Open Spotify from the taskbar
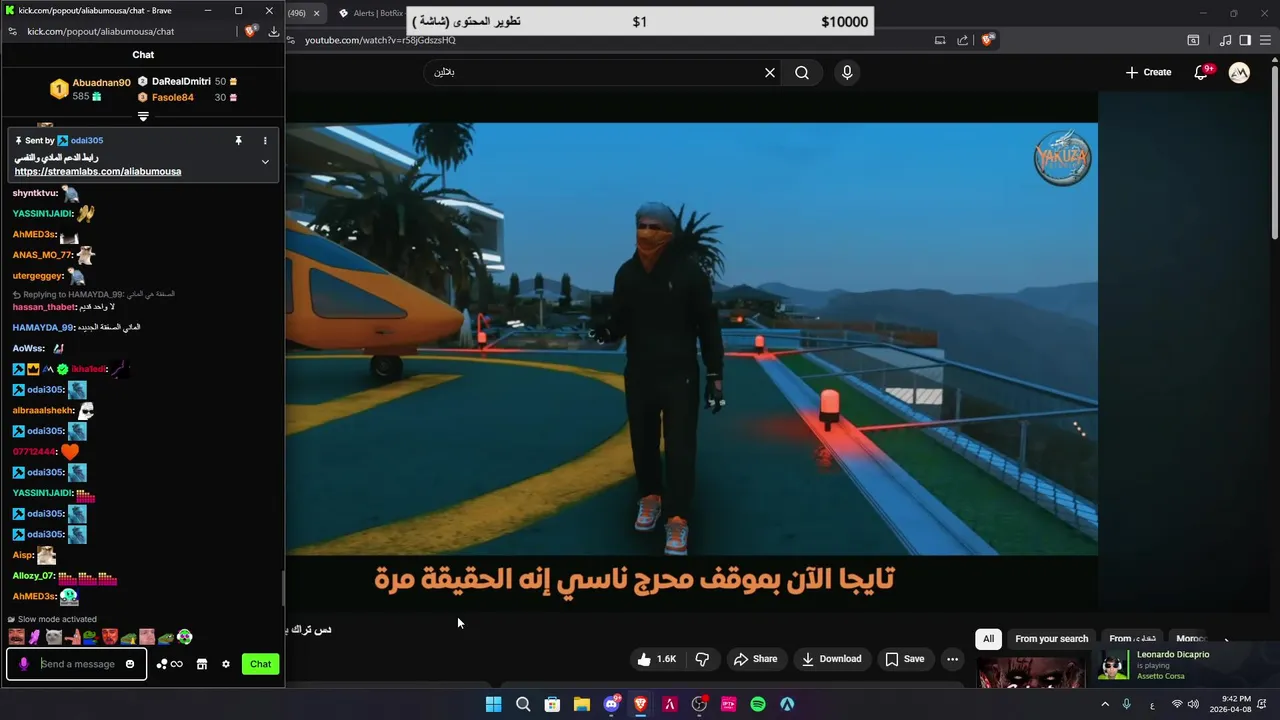 coord(758,704)
